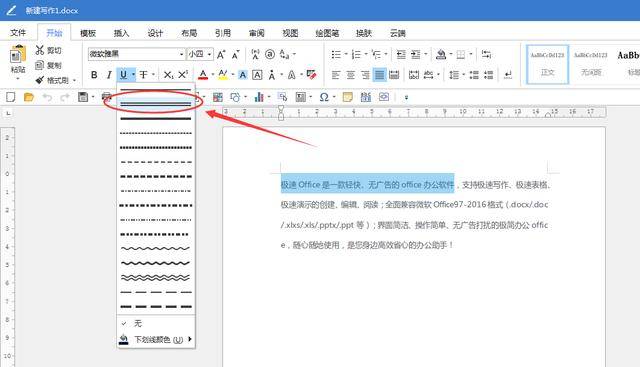Click the Paste clipboard icon
Image resolution: width=640 pixels, height=367 pixels.
(18, 54)
